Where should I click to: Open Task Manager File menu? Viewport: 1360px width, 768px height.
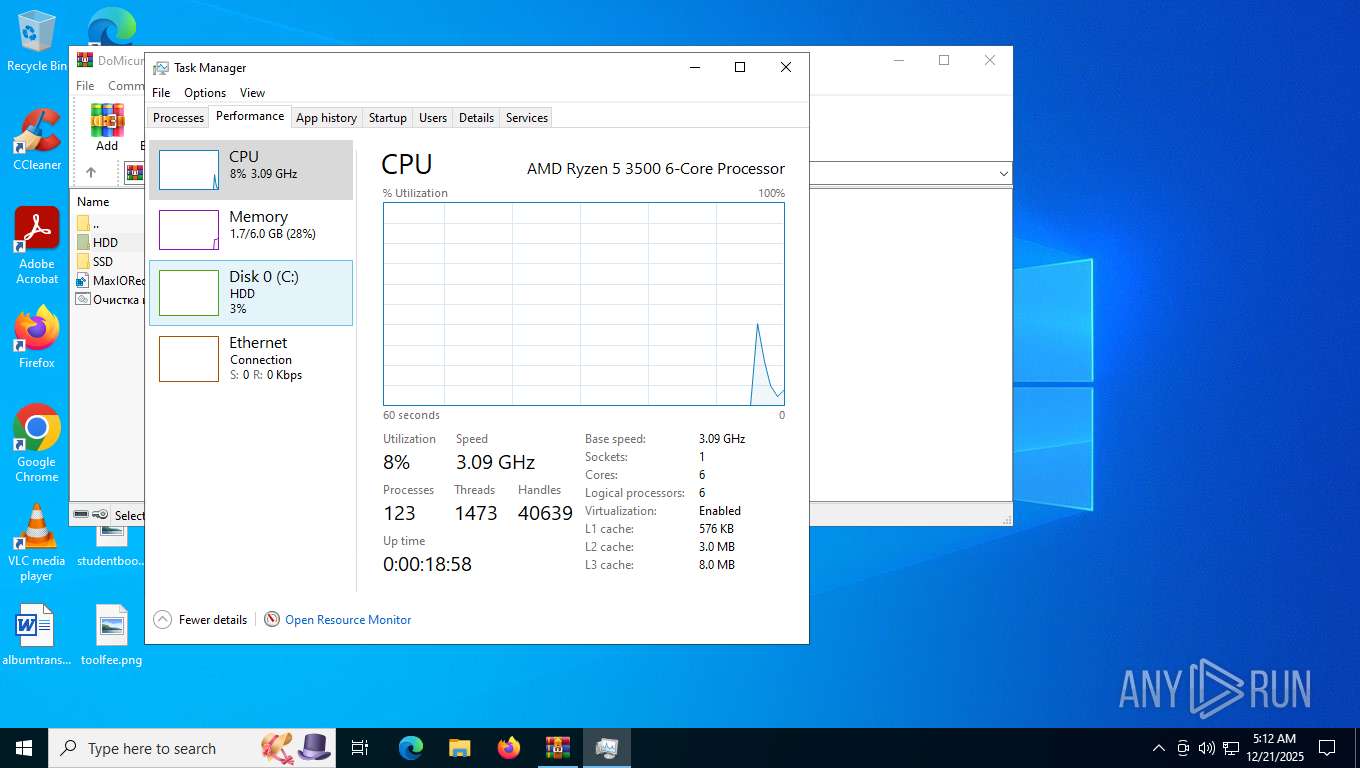161,92
